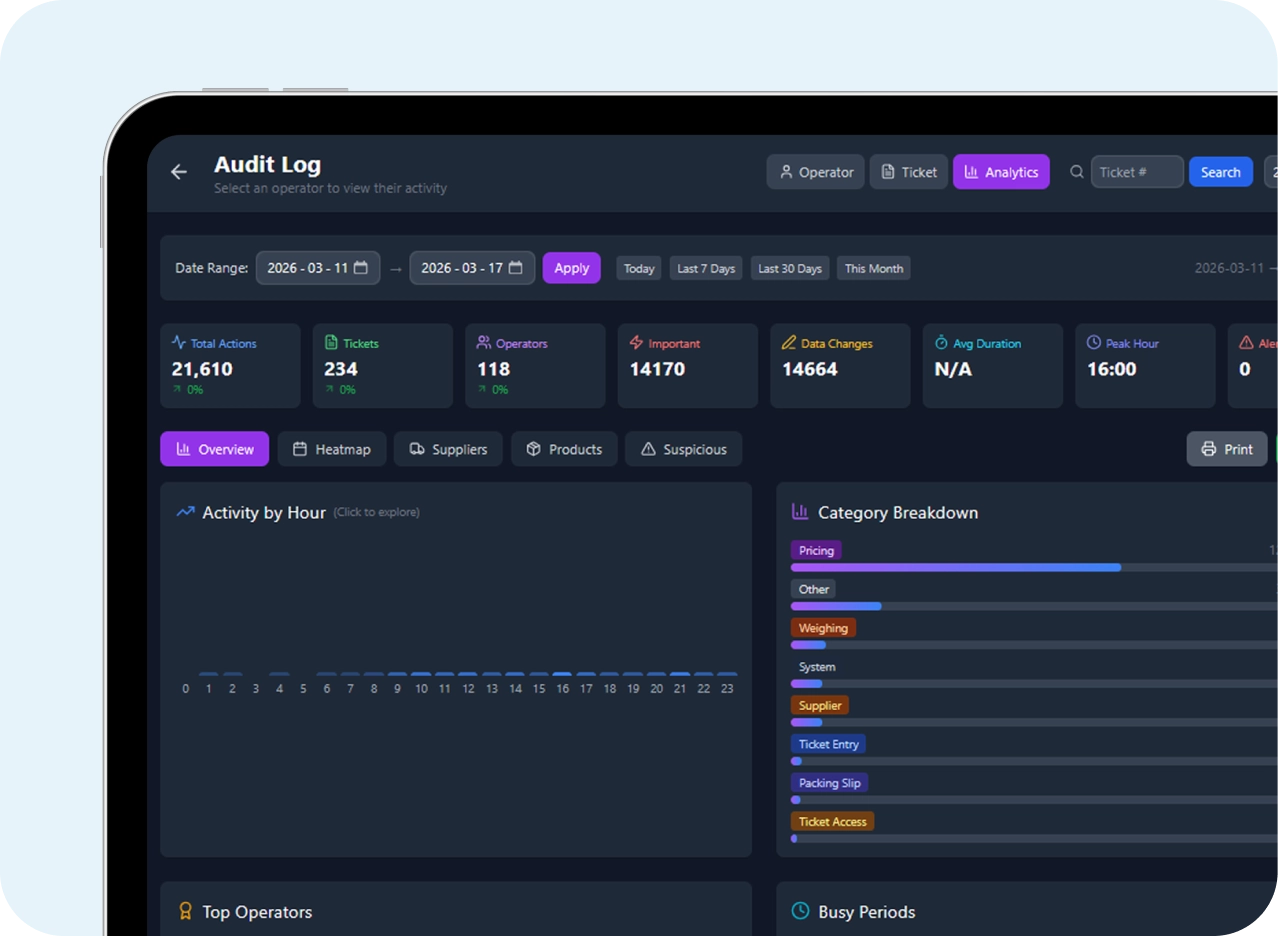Select the Weighing category tag
Viewport: 1278px width, 936px height.
(823, 628)
